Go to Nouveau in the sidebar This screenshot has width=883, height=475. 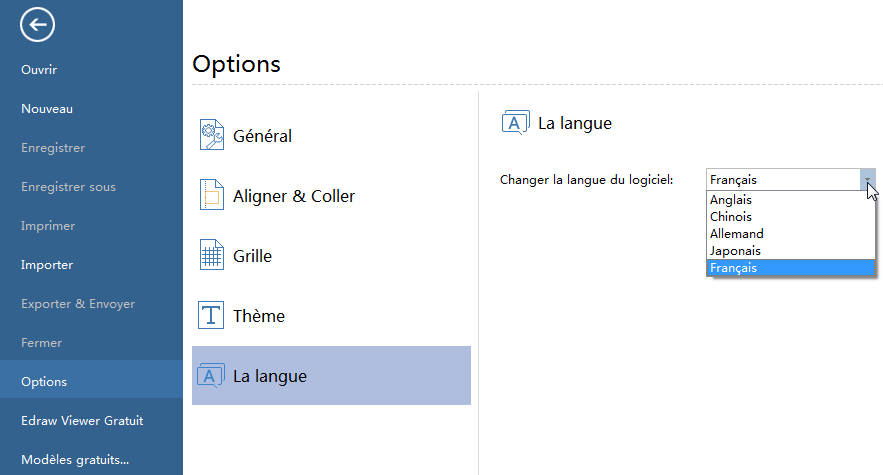[x=47, y=109]
